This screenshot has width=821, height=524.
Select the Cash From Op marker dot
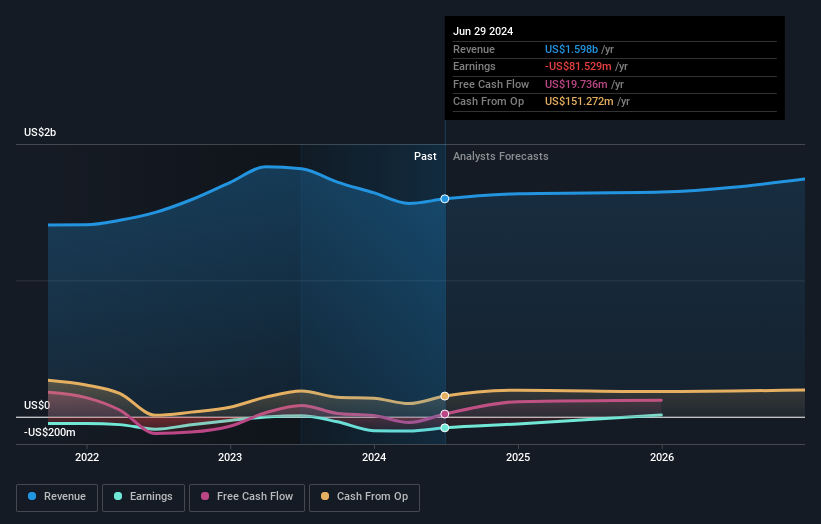pos(445,396)
